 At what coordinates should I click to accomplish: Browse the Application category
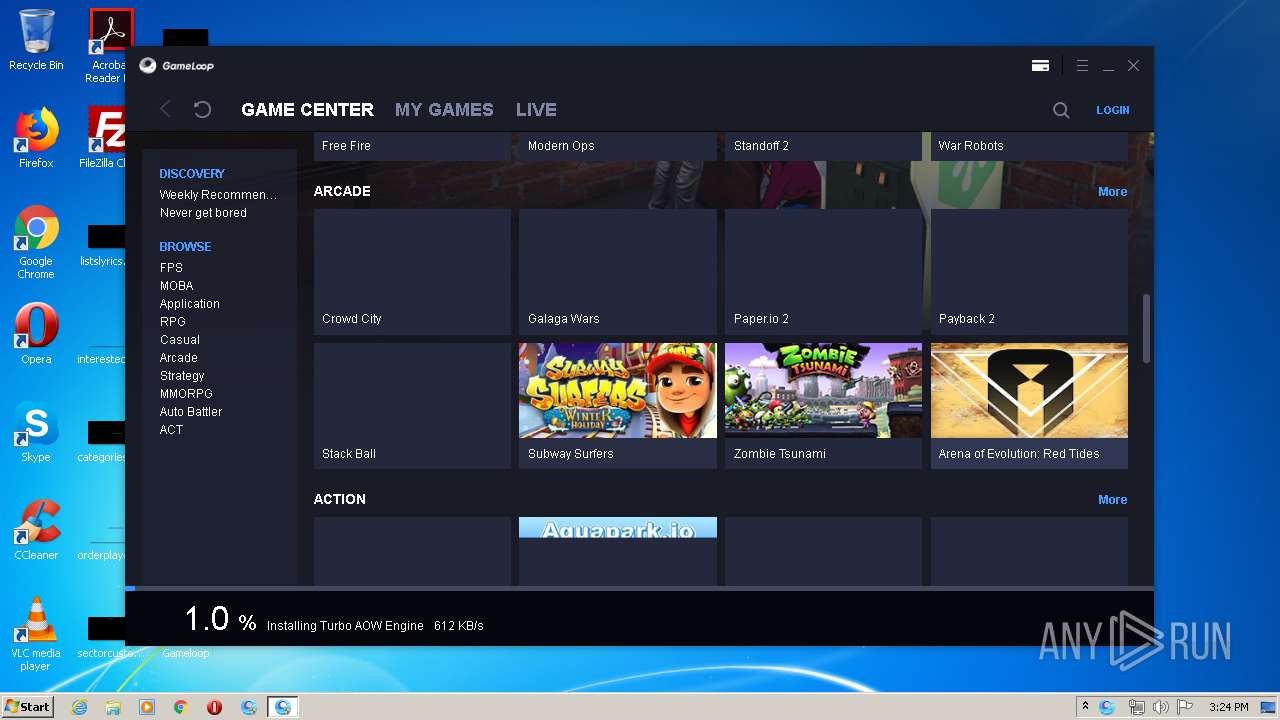(x=189, y=304)
